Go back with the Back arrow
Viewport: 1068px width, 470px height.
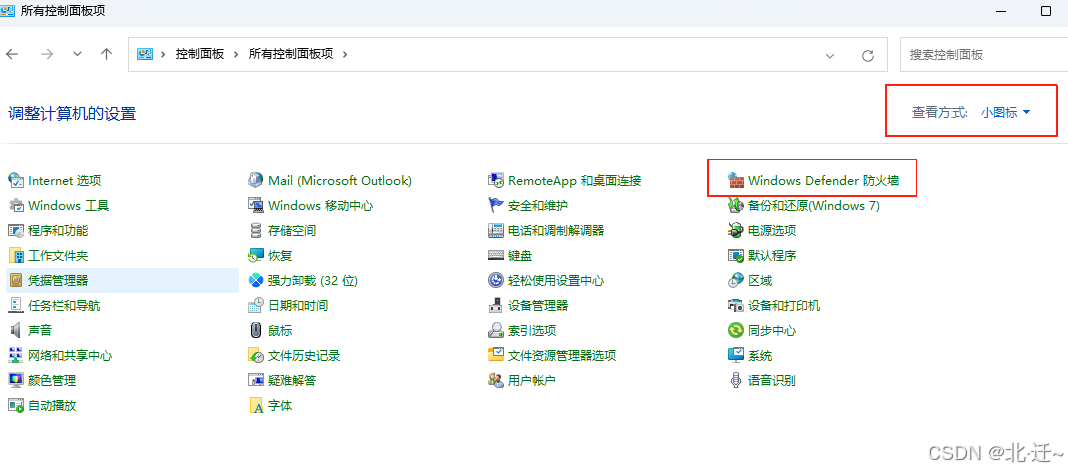[12, 54]
